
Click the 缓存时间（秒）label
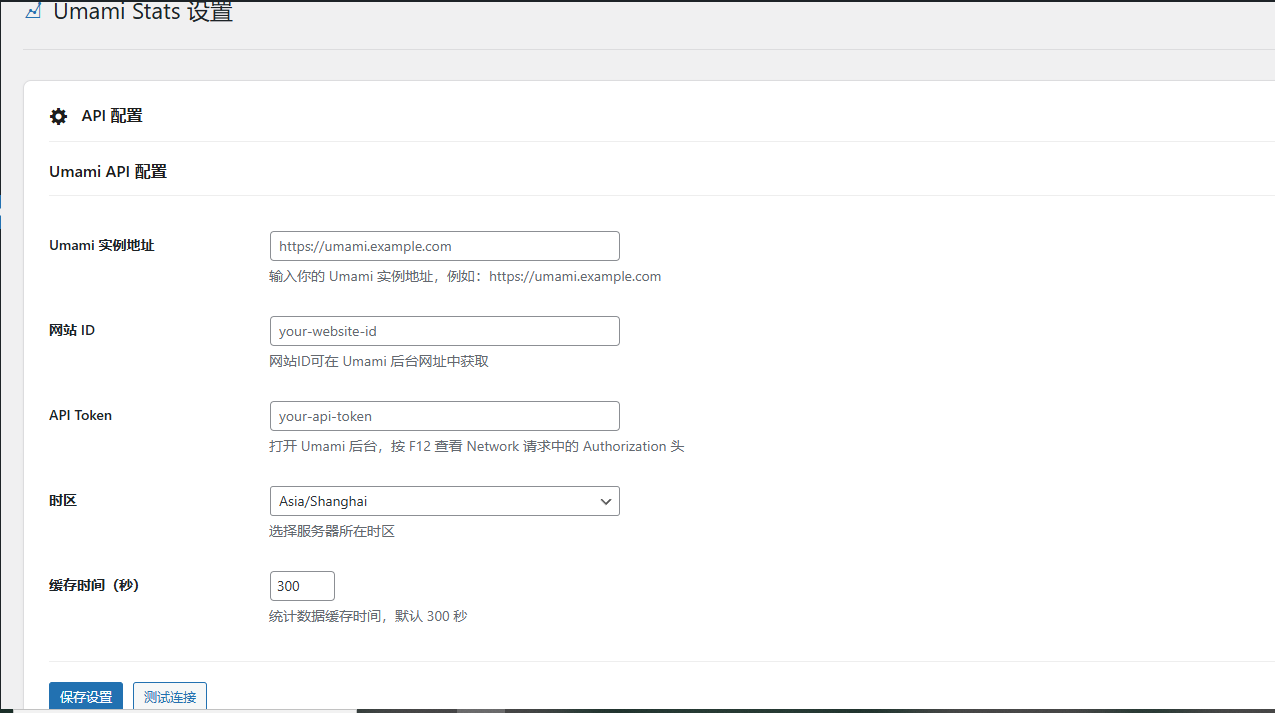point(94,585)
